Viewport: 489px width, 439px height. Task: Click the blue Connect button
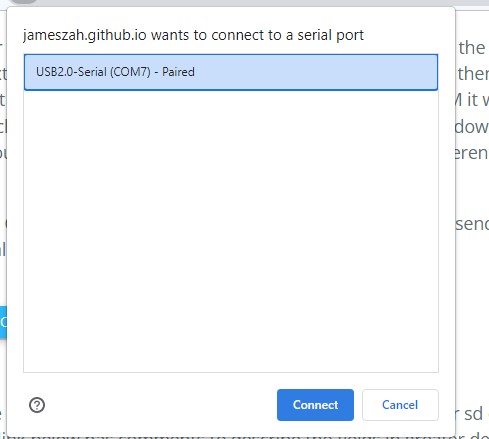pos(315,405)
